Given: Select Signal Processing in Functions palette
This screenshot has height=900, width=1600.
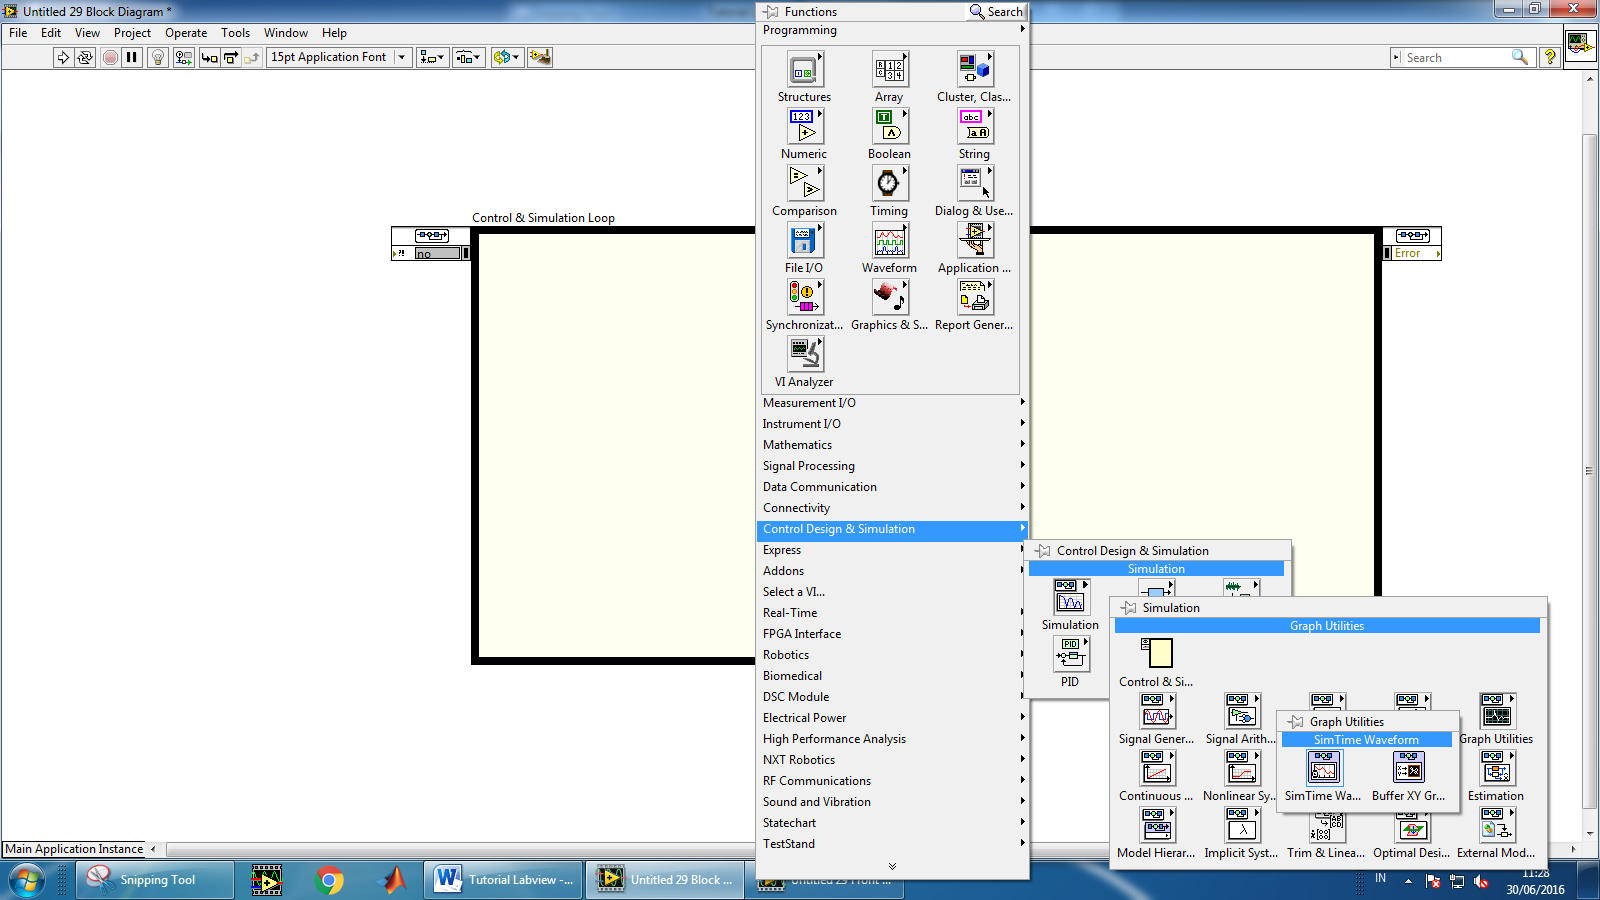Looking at the screenshot, I should coord(808,466).
